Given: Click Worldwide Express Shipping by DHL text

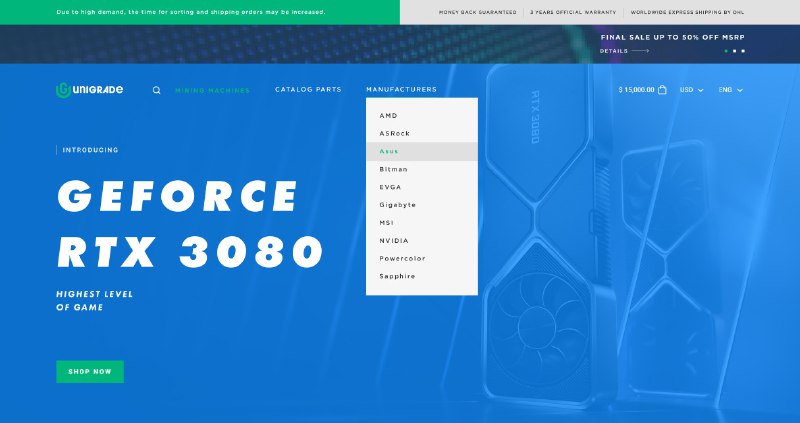Looking at the screenshot, I should pos(687,12).
